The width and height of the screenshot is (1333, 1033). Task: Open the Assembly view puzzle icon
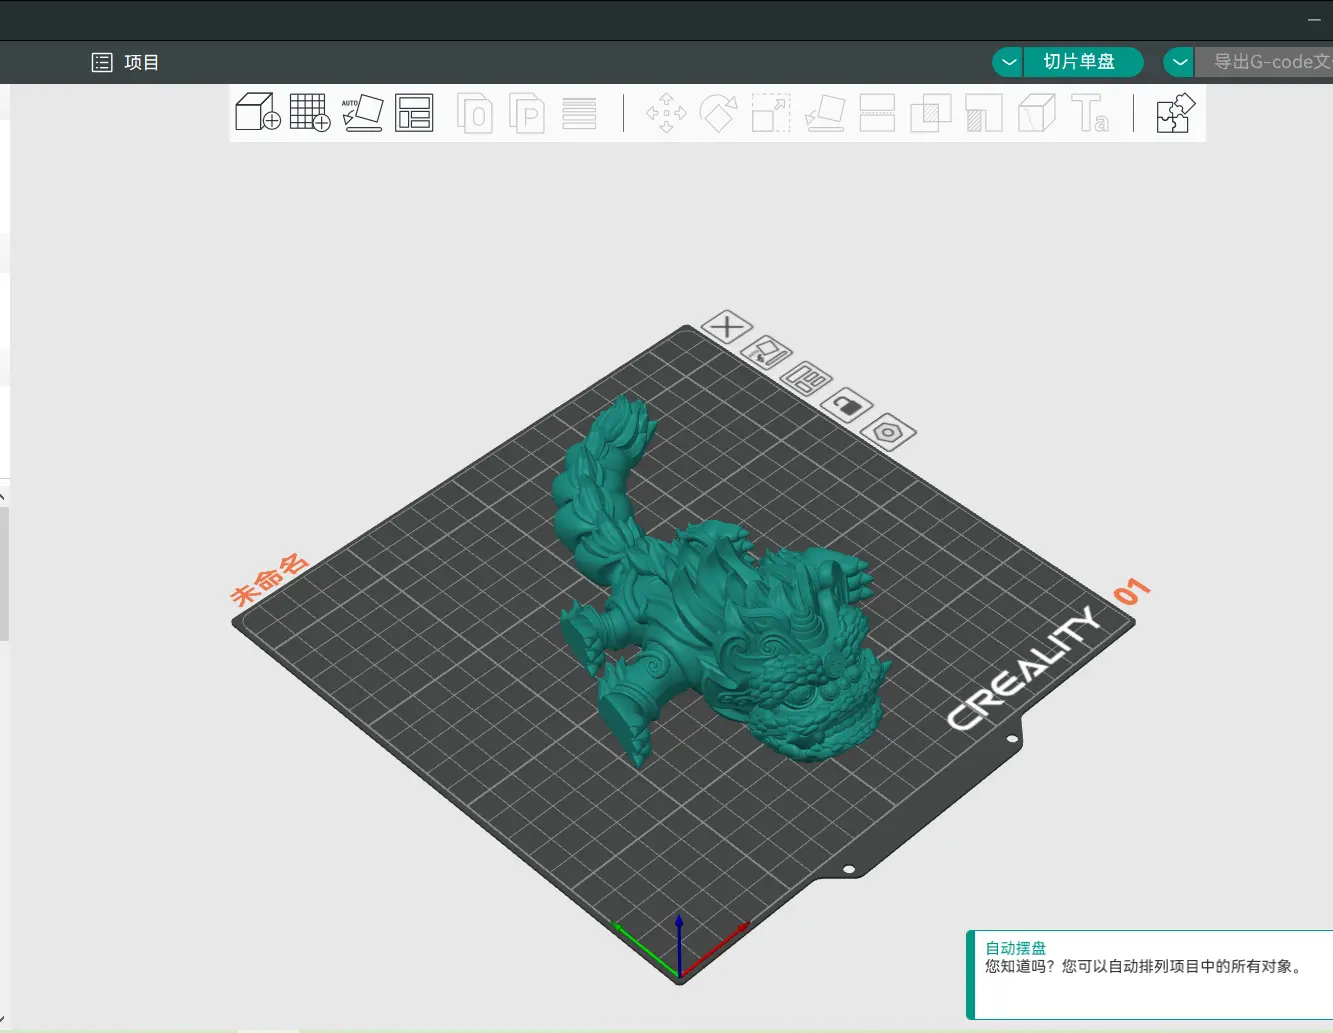pyautogui.click(x=1175, y=113)
